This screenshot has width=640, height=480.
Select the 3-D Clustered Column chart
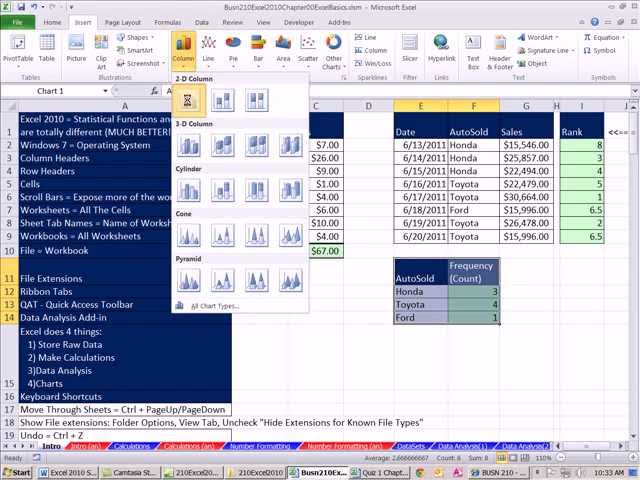(x=189, y=145)
